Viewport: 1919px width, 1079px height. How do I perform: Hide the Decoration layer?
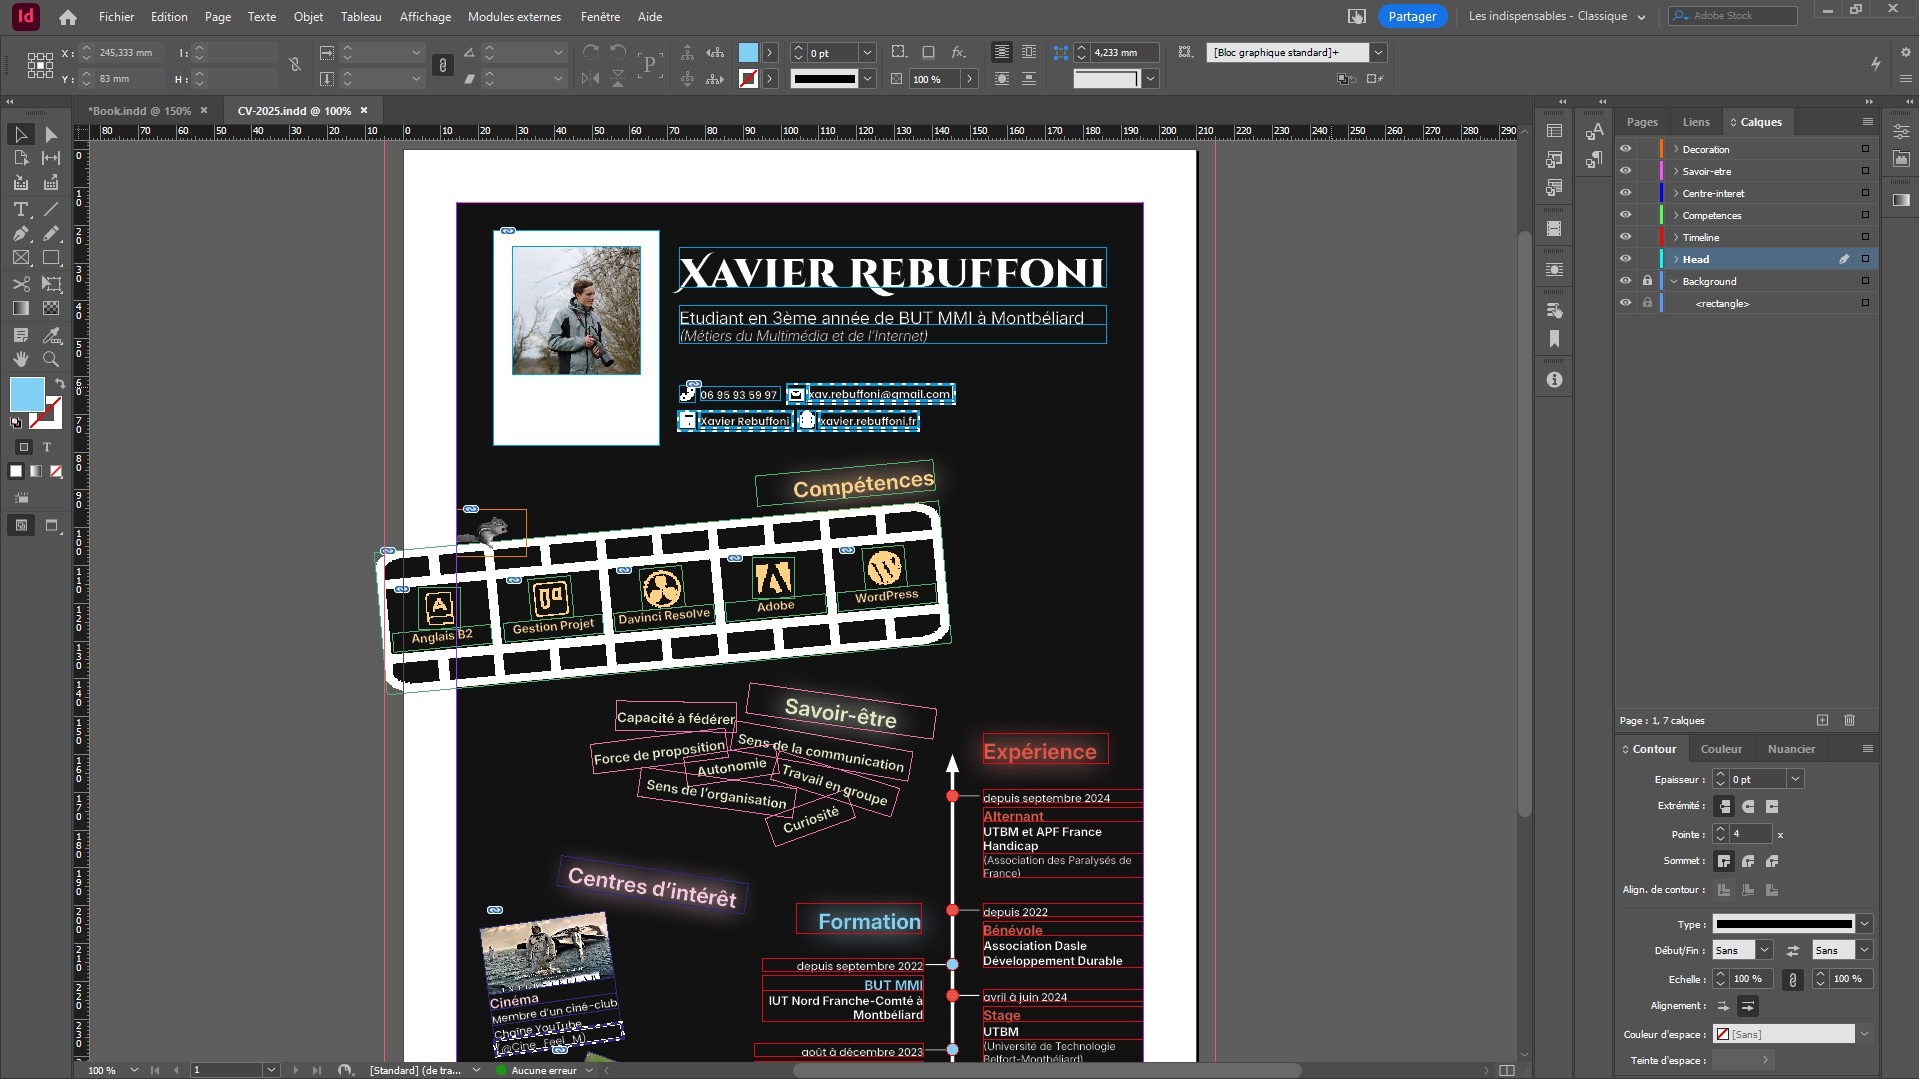pyautogui.click(x=1625, y=149)
